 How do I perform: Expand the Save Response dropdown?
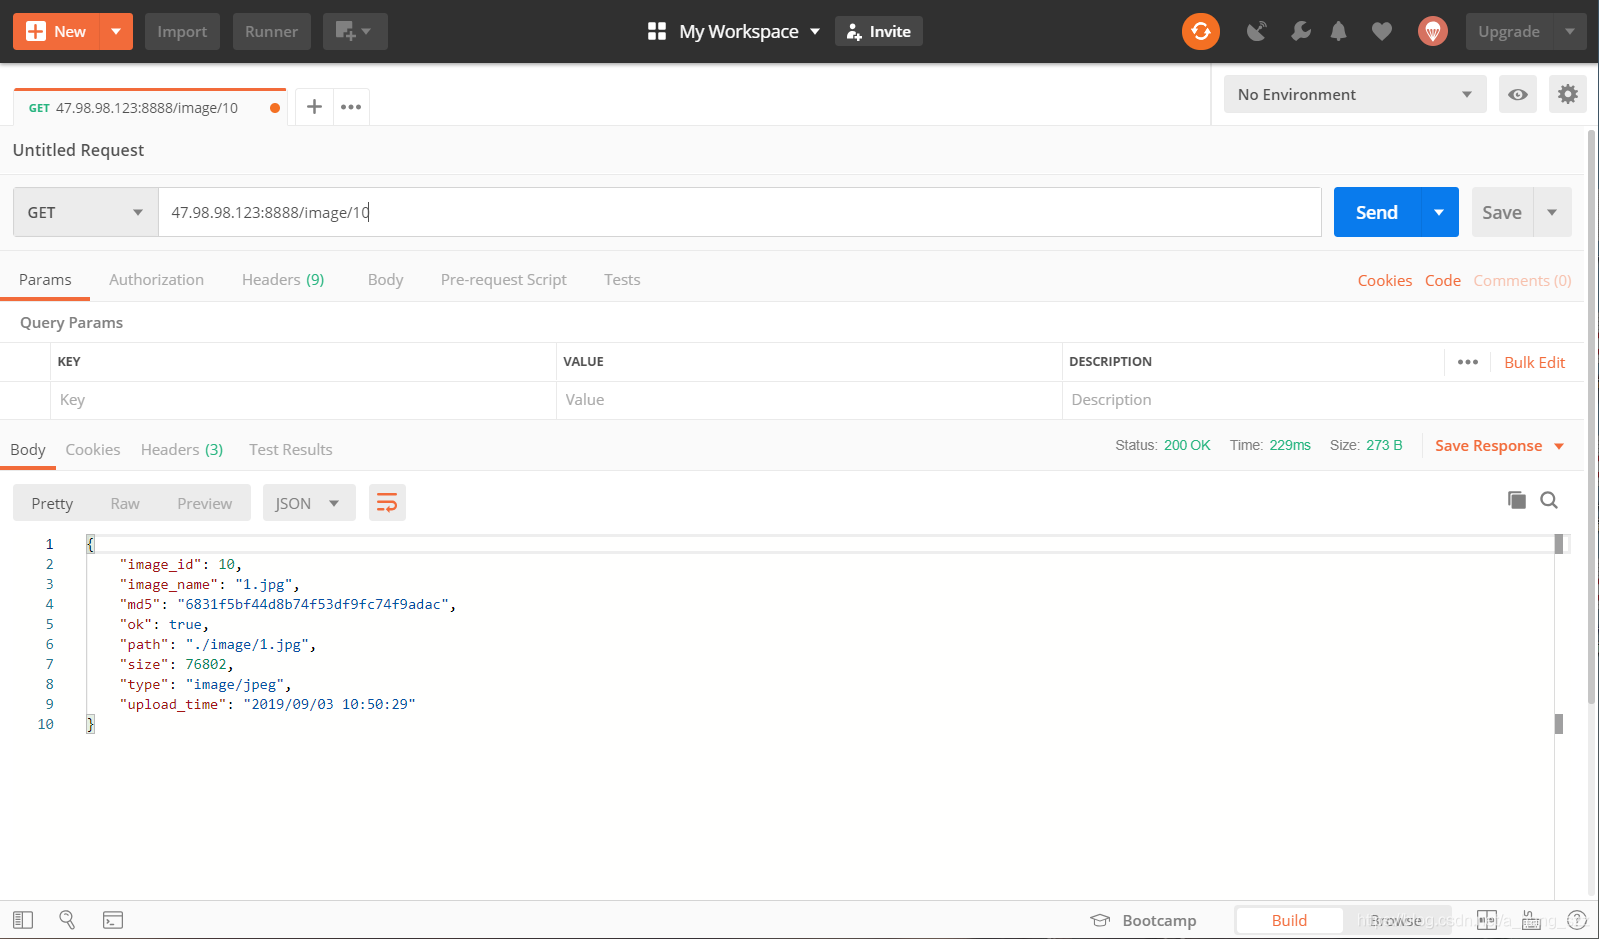[1558, 446]
